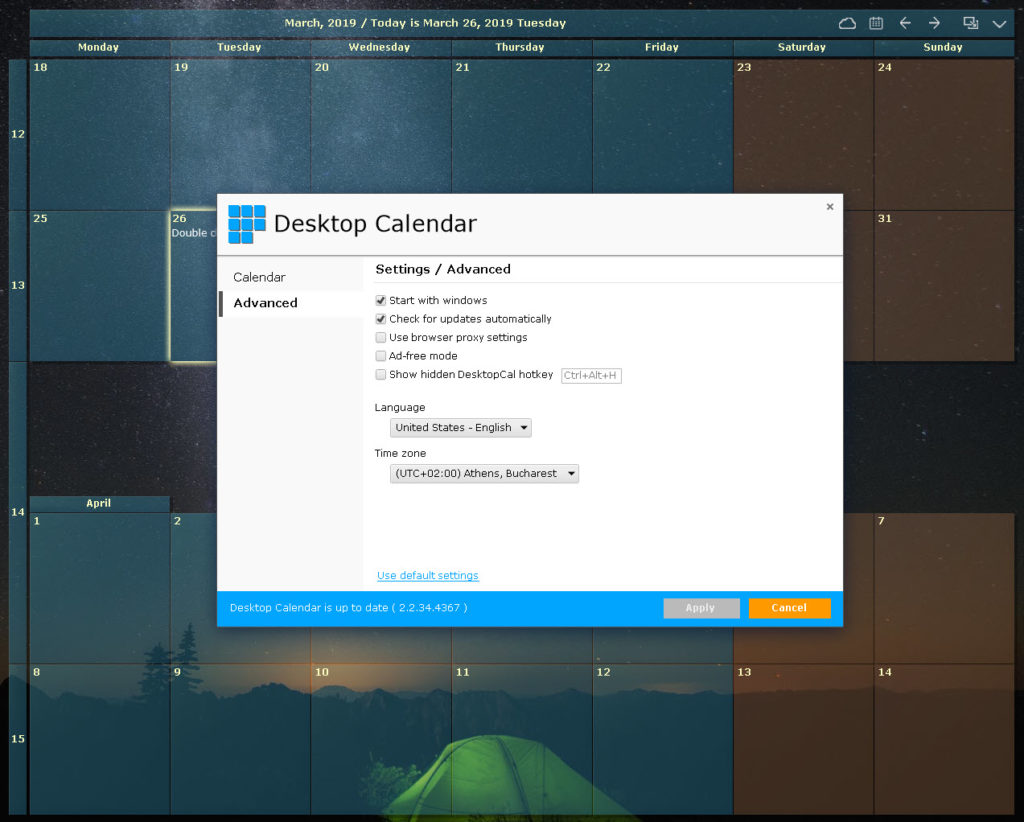The height and width of the screenshot is (822, 1024).
Task: Select April 7 calendar cell
Action: click(944, 588)
